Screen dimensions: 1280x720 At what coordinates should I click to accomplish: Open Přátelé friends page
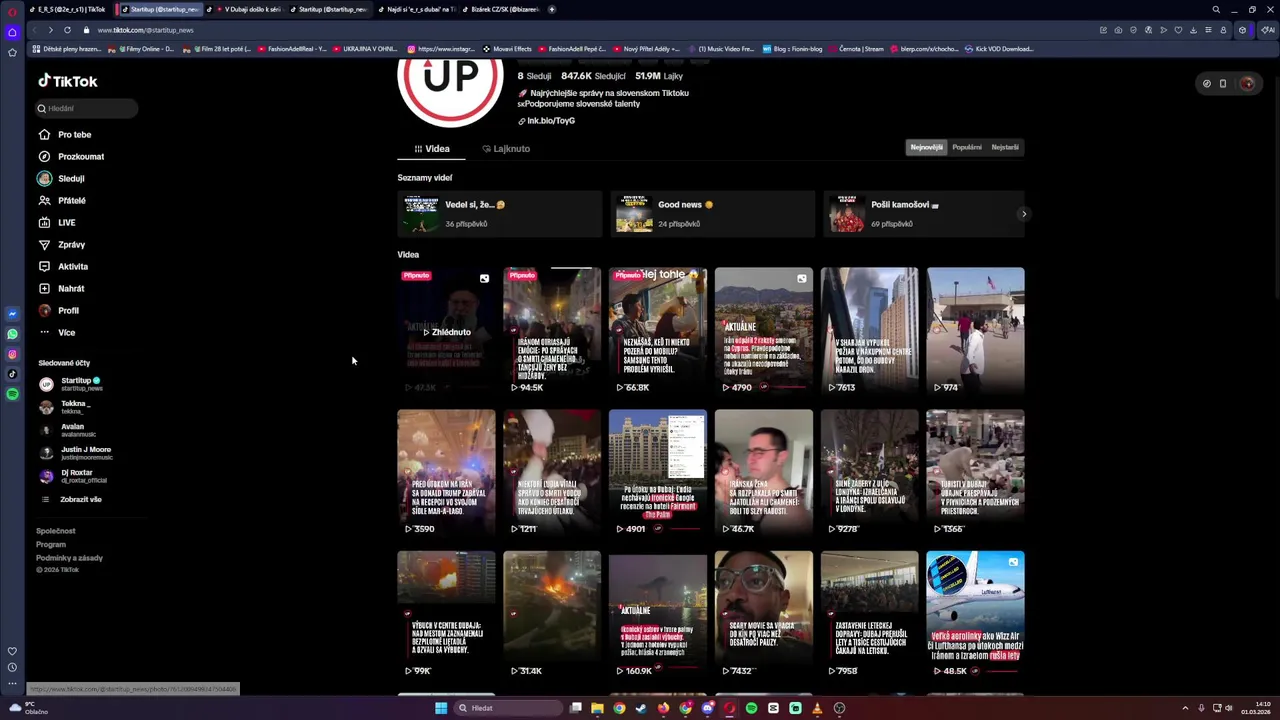click(62, 200)
